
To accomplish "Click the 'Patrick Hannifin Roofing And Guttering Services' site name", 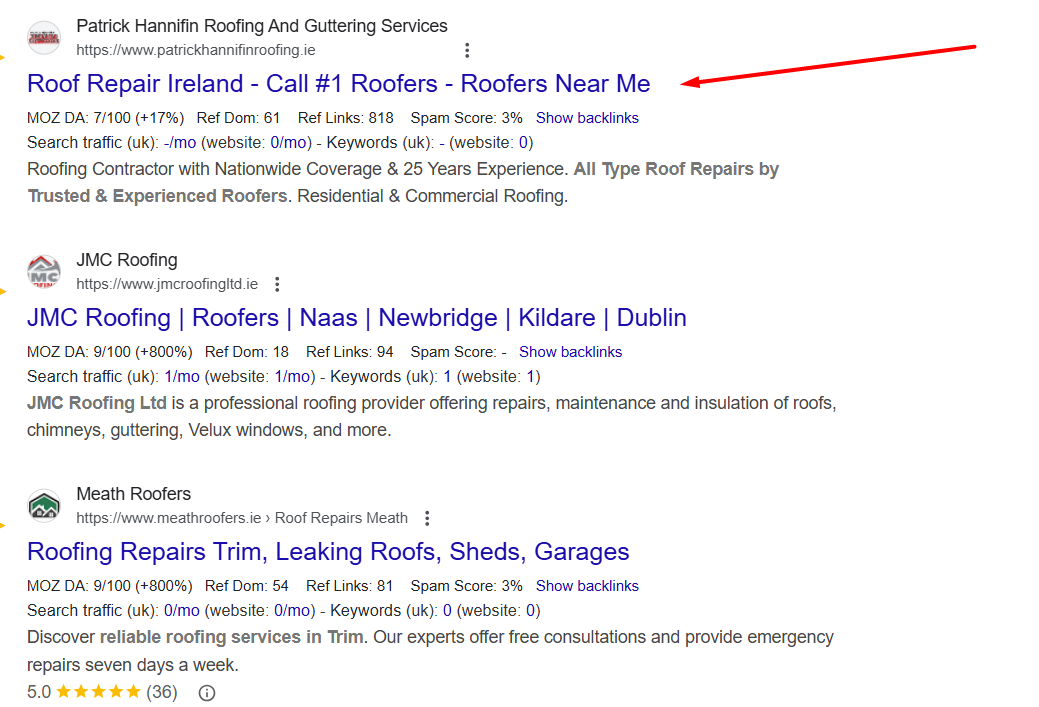I will coord(262,26).
